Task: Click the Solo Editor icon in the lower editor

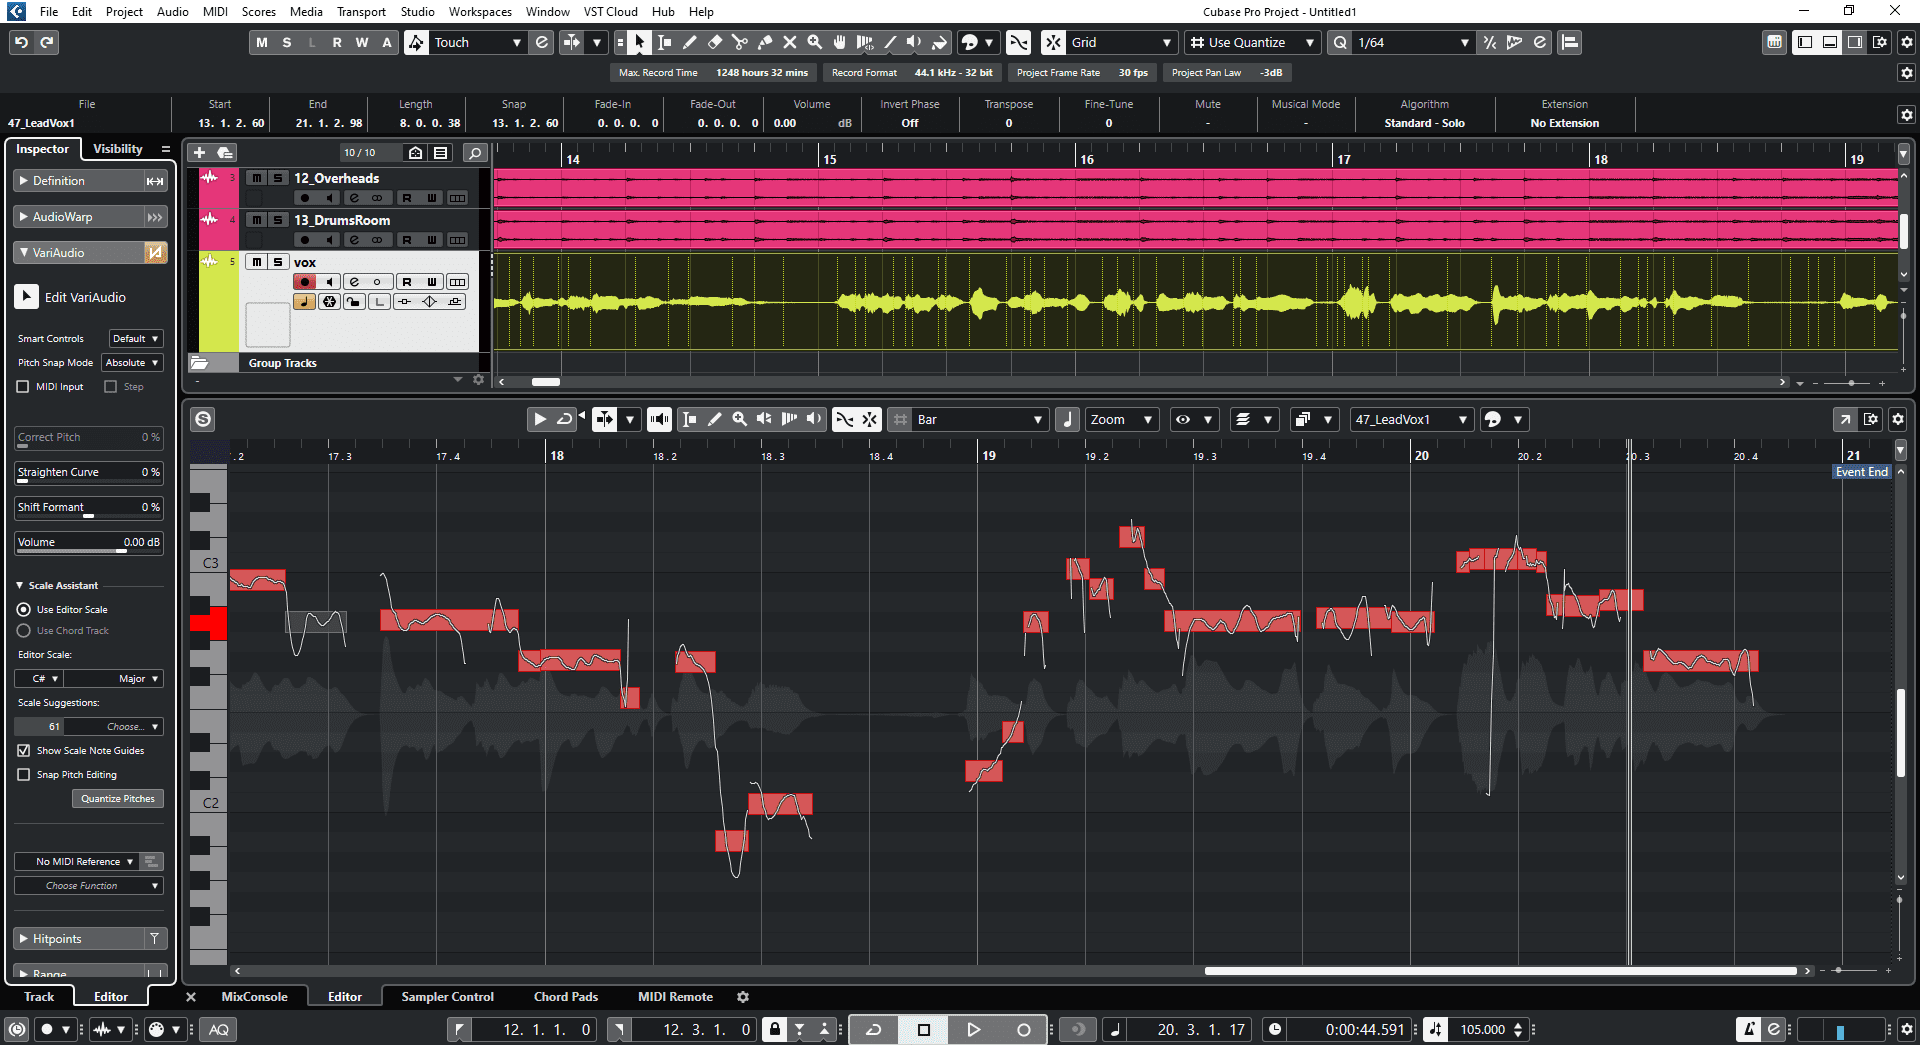Action: [x=203, y=419]
